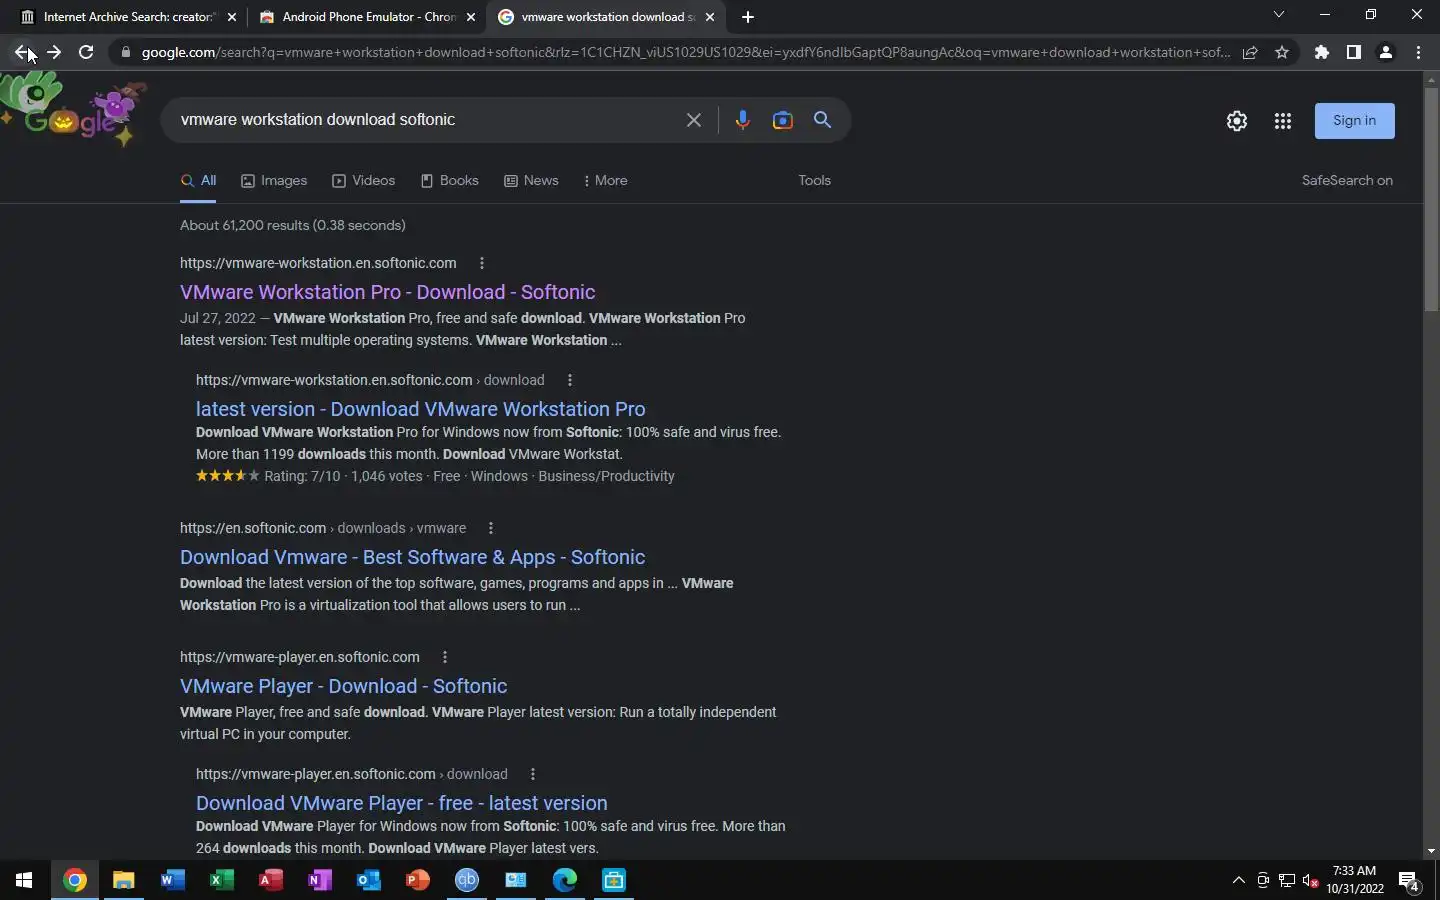
Task: Select the Videos results tab
Action: pos(364,181)
